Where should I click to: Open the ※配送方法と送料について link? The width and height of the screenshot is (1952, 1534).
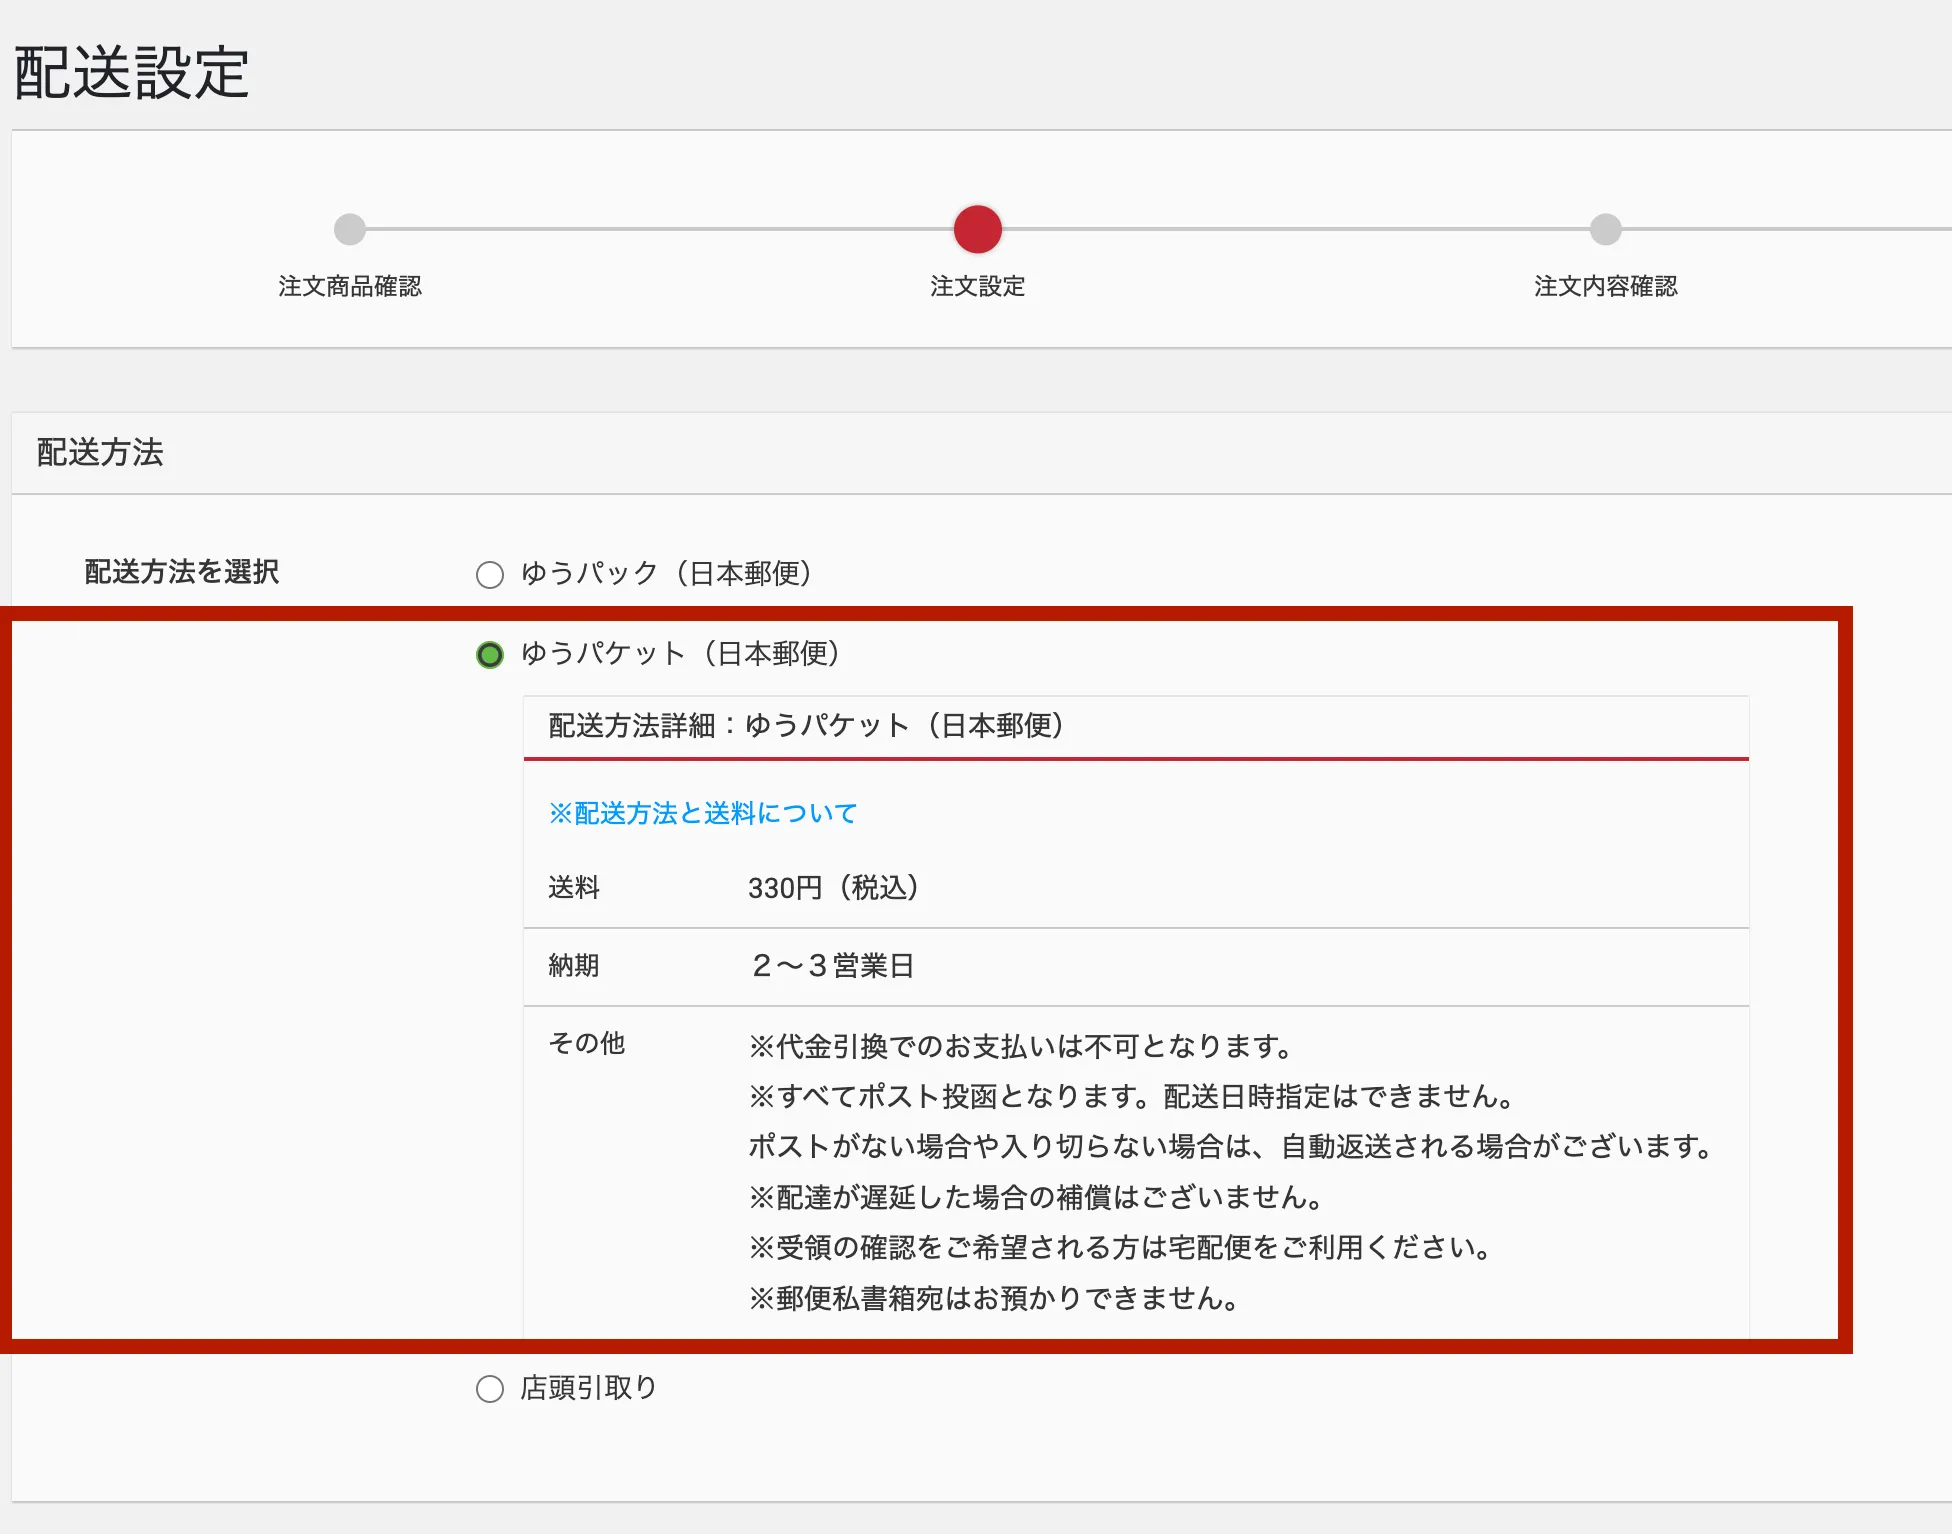click(x=702, y=813)
